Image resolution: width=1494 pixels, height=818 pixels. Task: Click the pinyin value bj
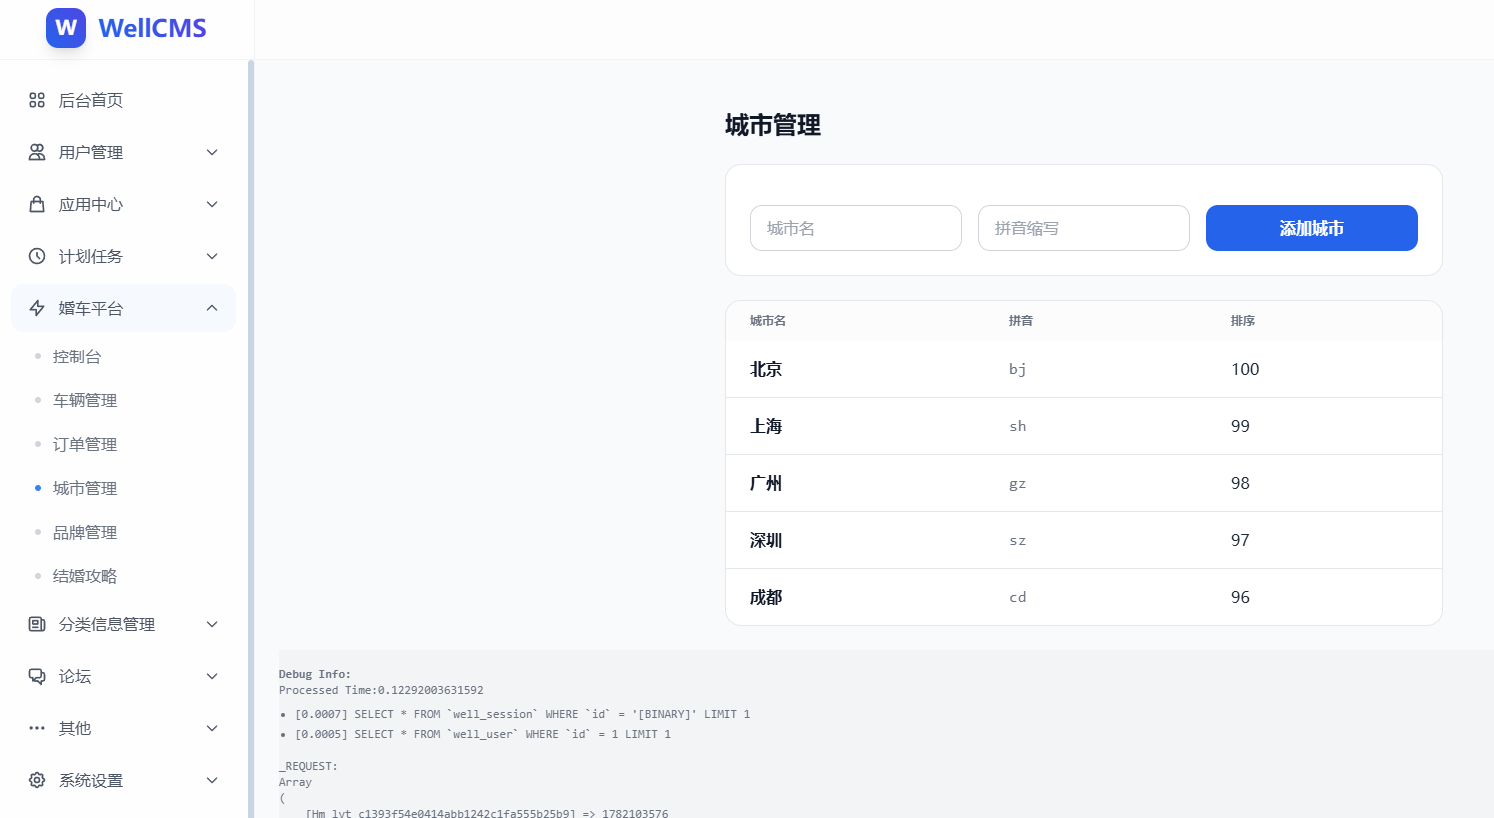coord(1017,369)
